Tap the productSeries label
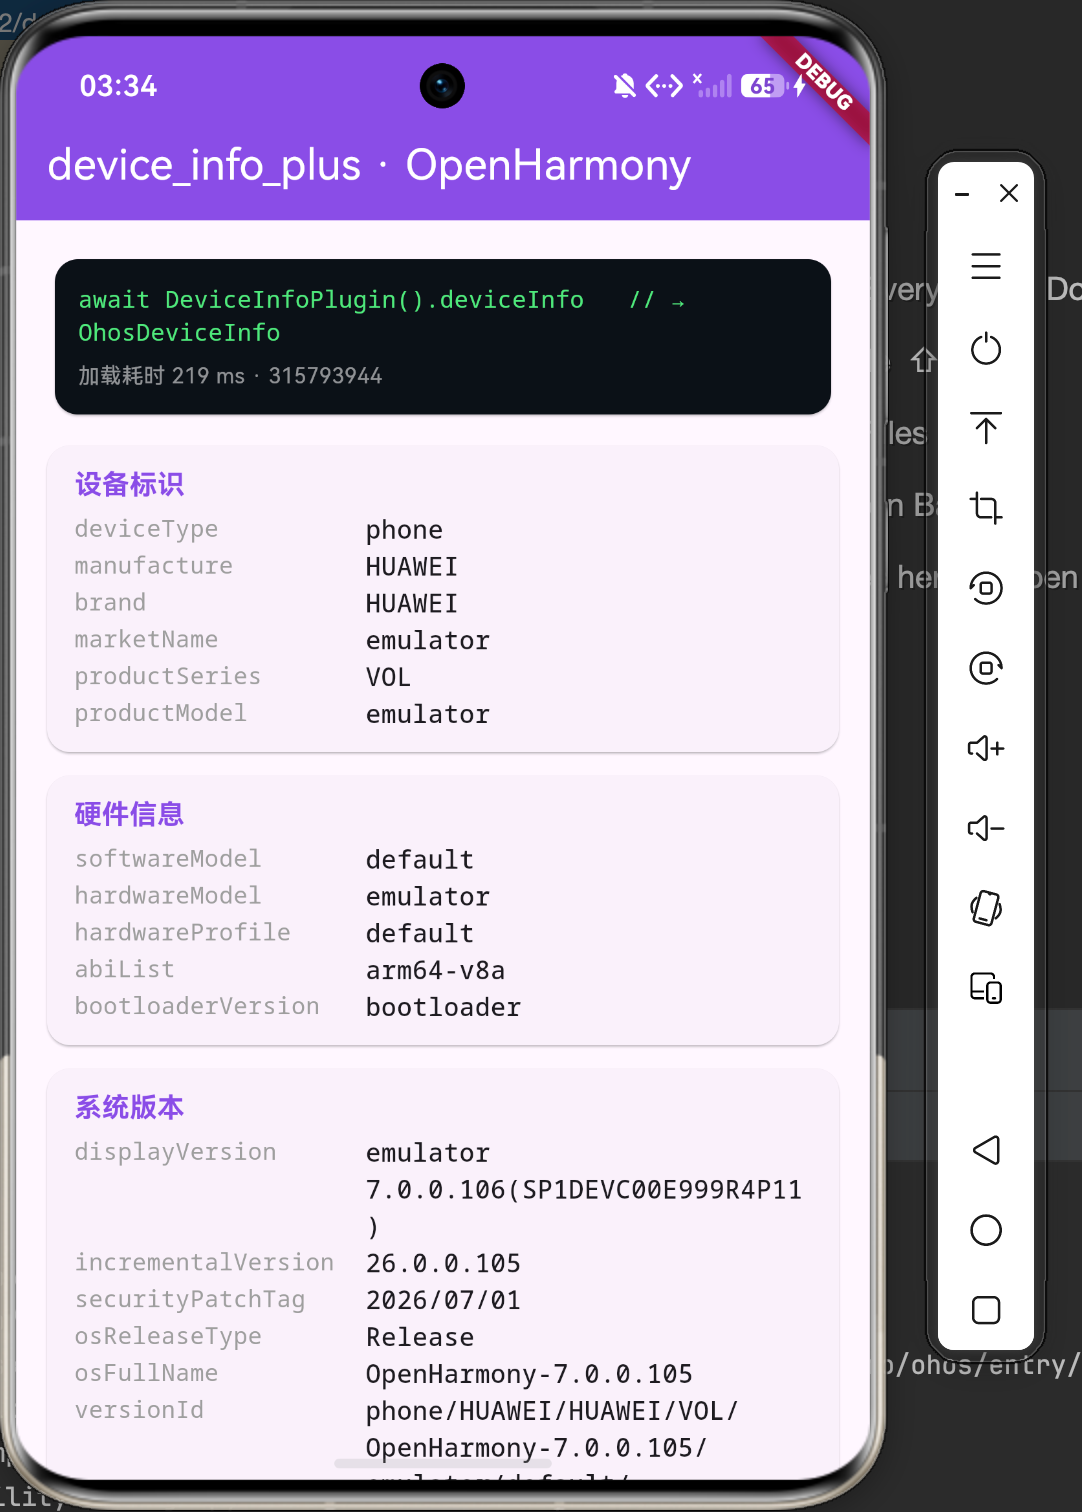1082x1512 pixels. (167, 676)
